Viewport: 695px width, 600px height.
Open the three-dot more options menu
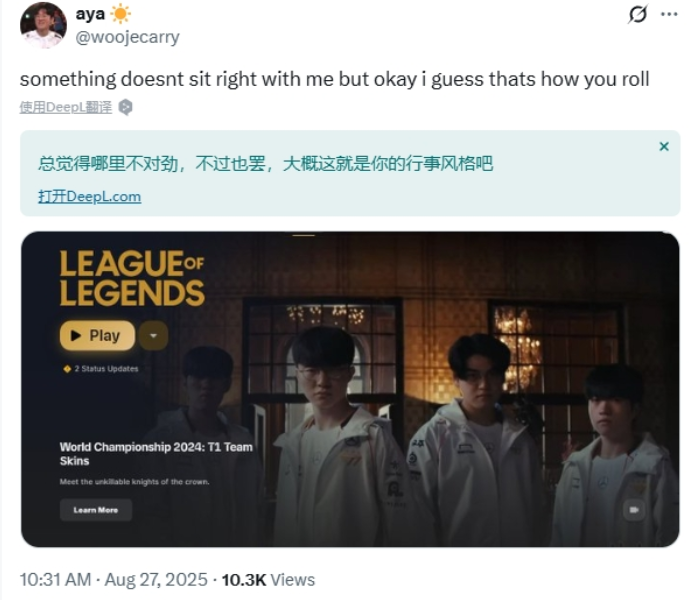coord(669,14)
